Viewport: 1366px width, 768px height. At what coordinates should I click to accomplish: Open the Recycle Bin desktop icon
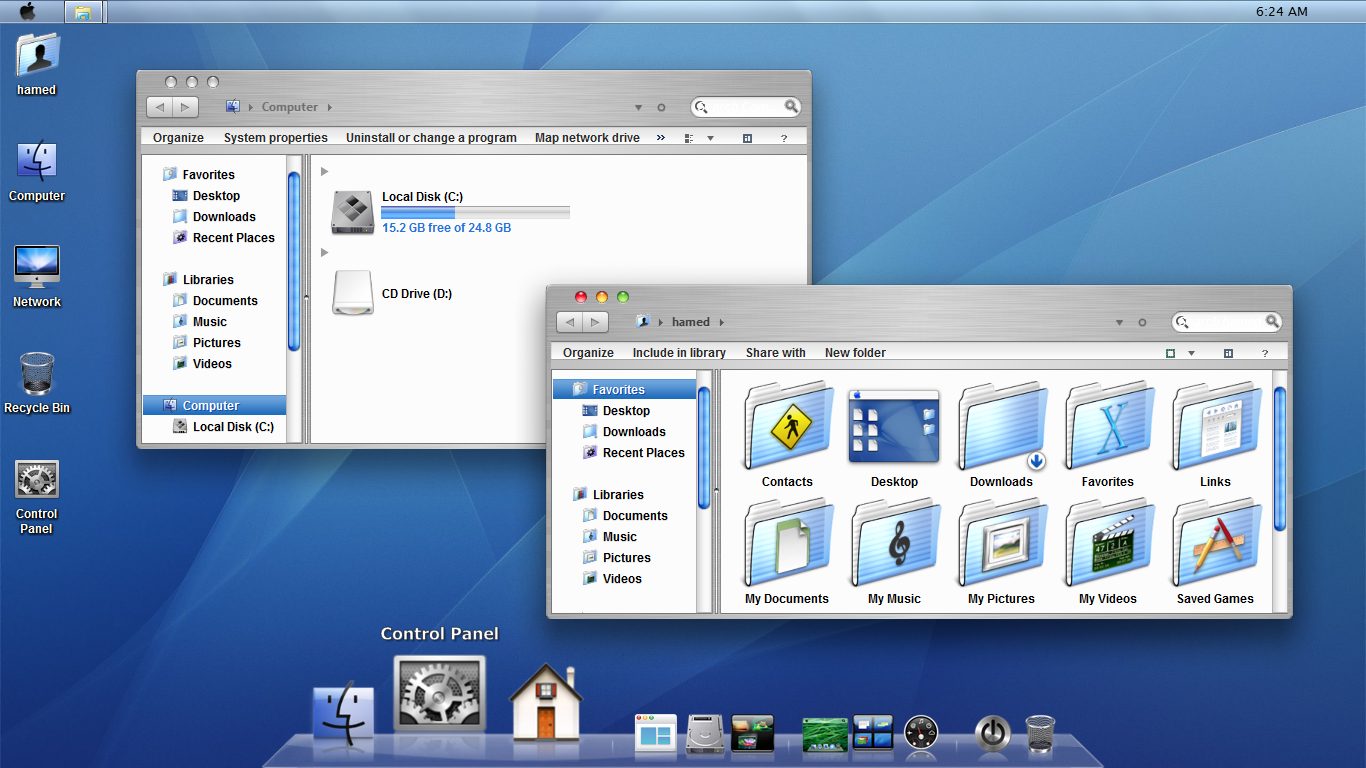[x=37, y=375]
